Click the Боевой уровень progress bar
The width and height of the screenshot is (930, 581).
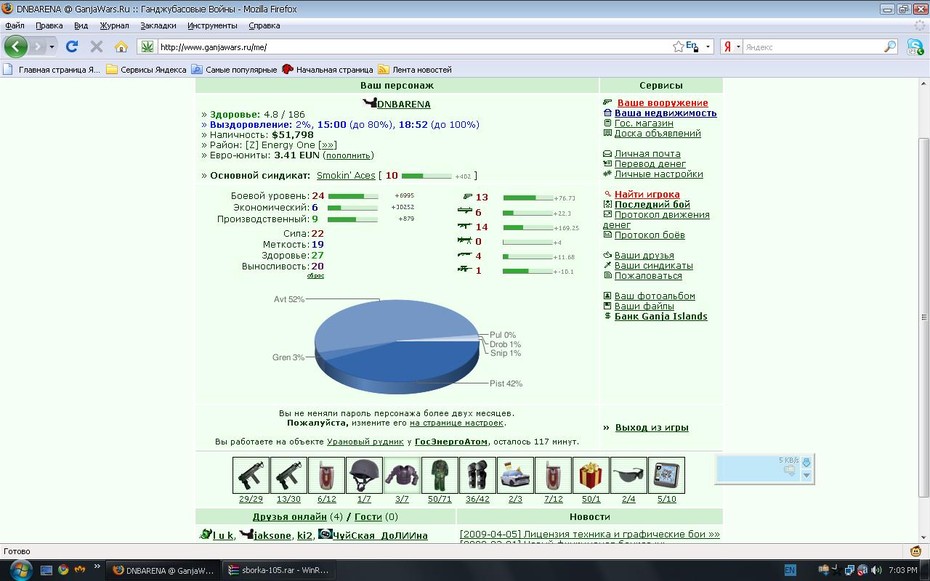coord(353,196)
